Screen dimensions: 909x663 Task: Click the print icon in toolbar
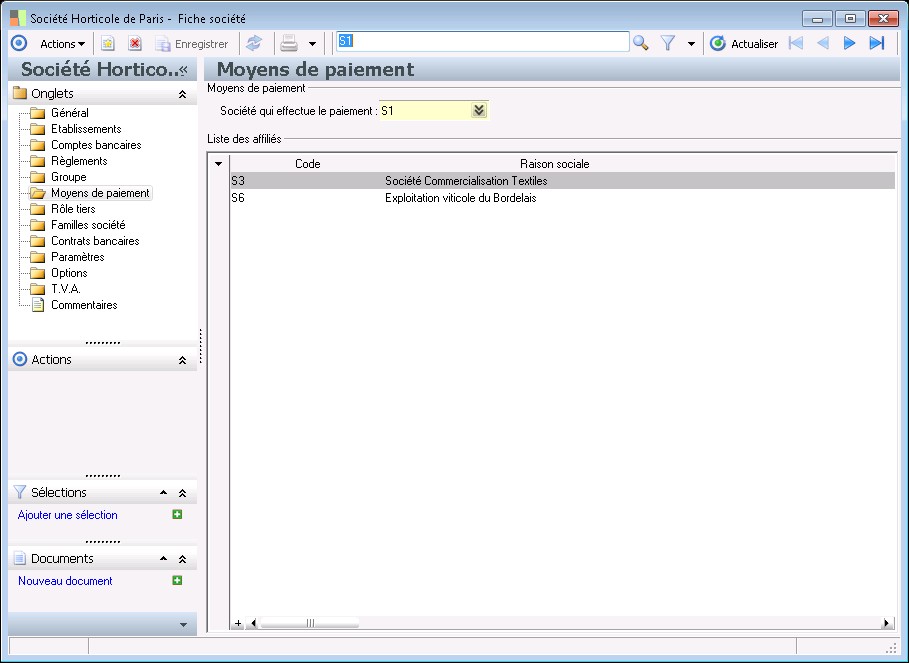click(289, 43)
